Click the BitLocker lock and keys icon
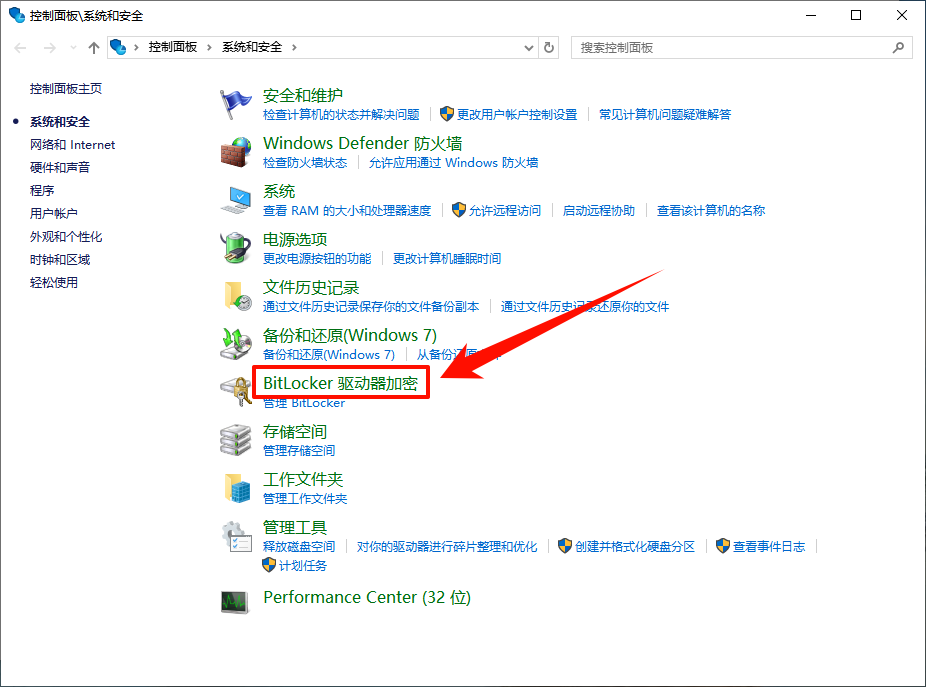This screenshot has height=687, width=926. pyautogui.click(x=235, y=392)
